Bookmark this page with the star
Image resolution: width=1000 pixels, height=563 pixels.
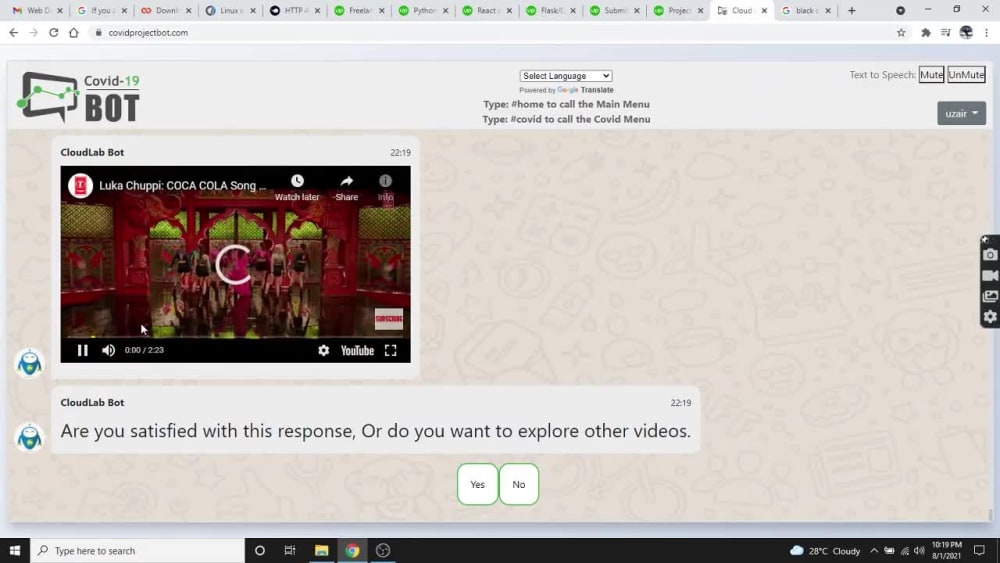(x=901, y=33)
